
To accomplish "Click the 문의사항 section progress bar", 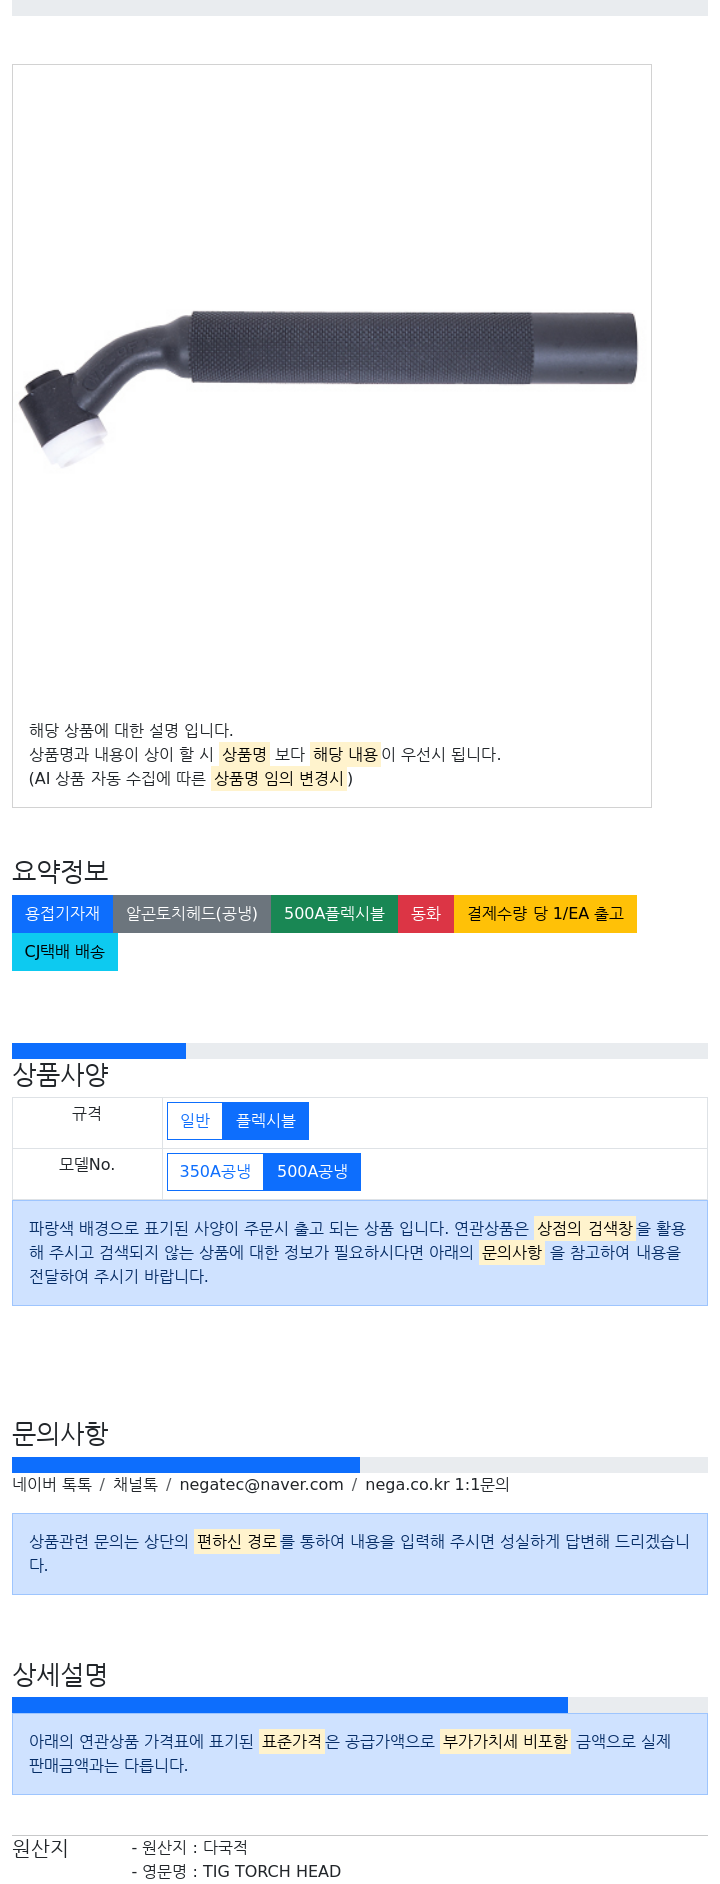I will (x=186, y=1465).
